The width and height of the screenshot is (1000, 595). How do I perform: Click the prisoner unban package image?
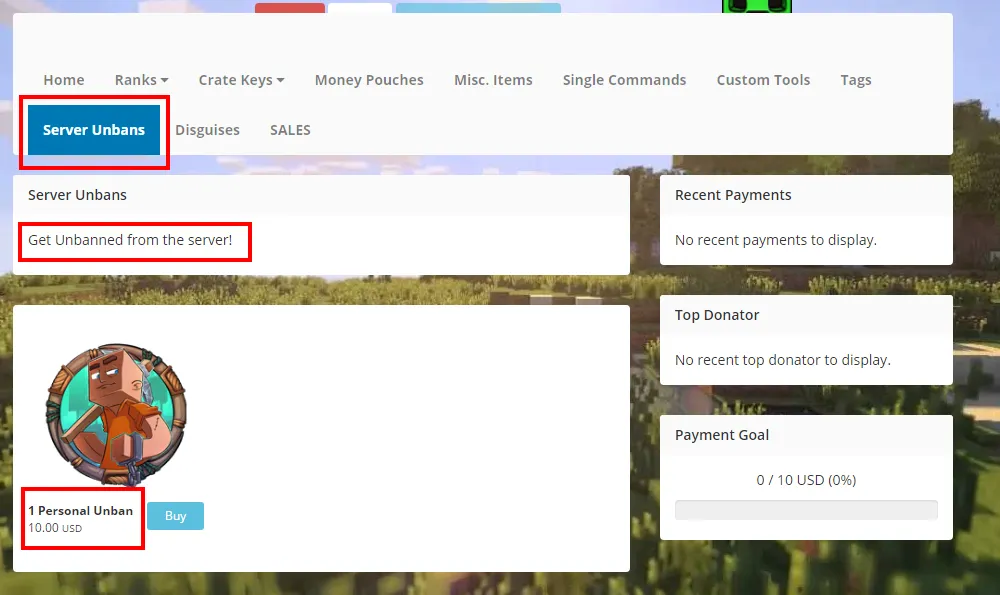click(x=116, y=415)
